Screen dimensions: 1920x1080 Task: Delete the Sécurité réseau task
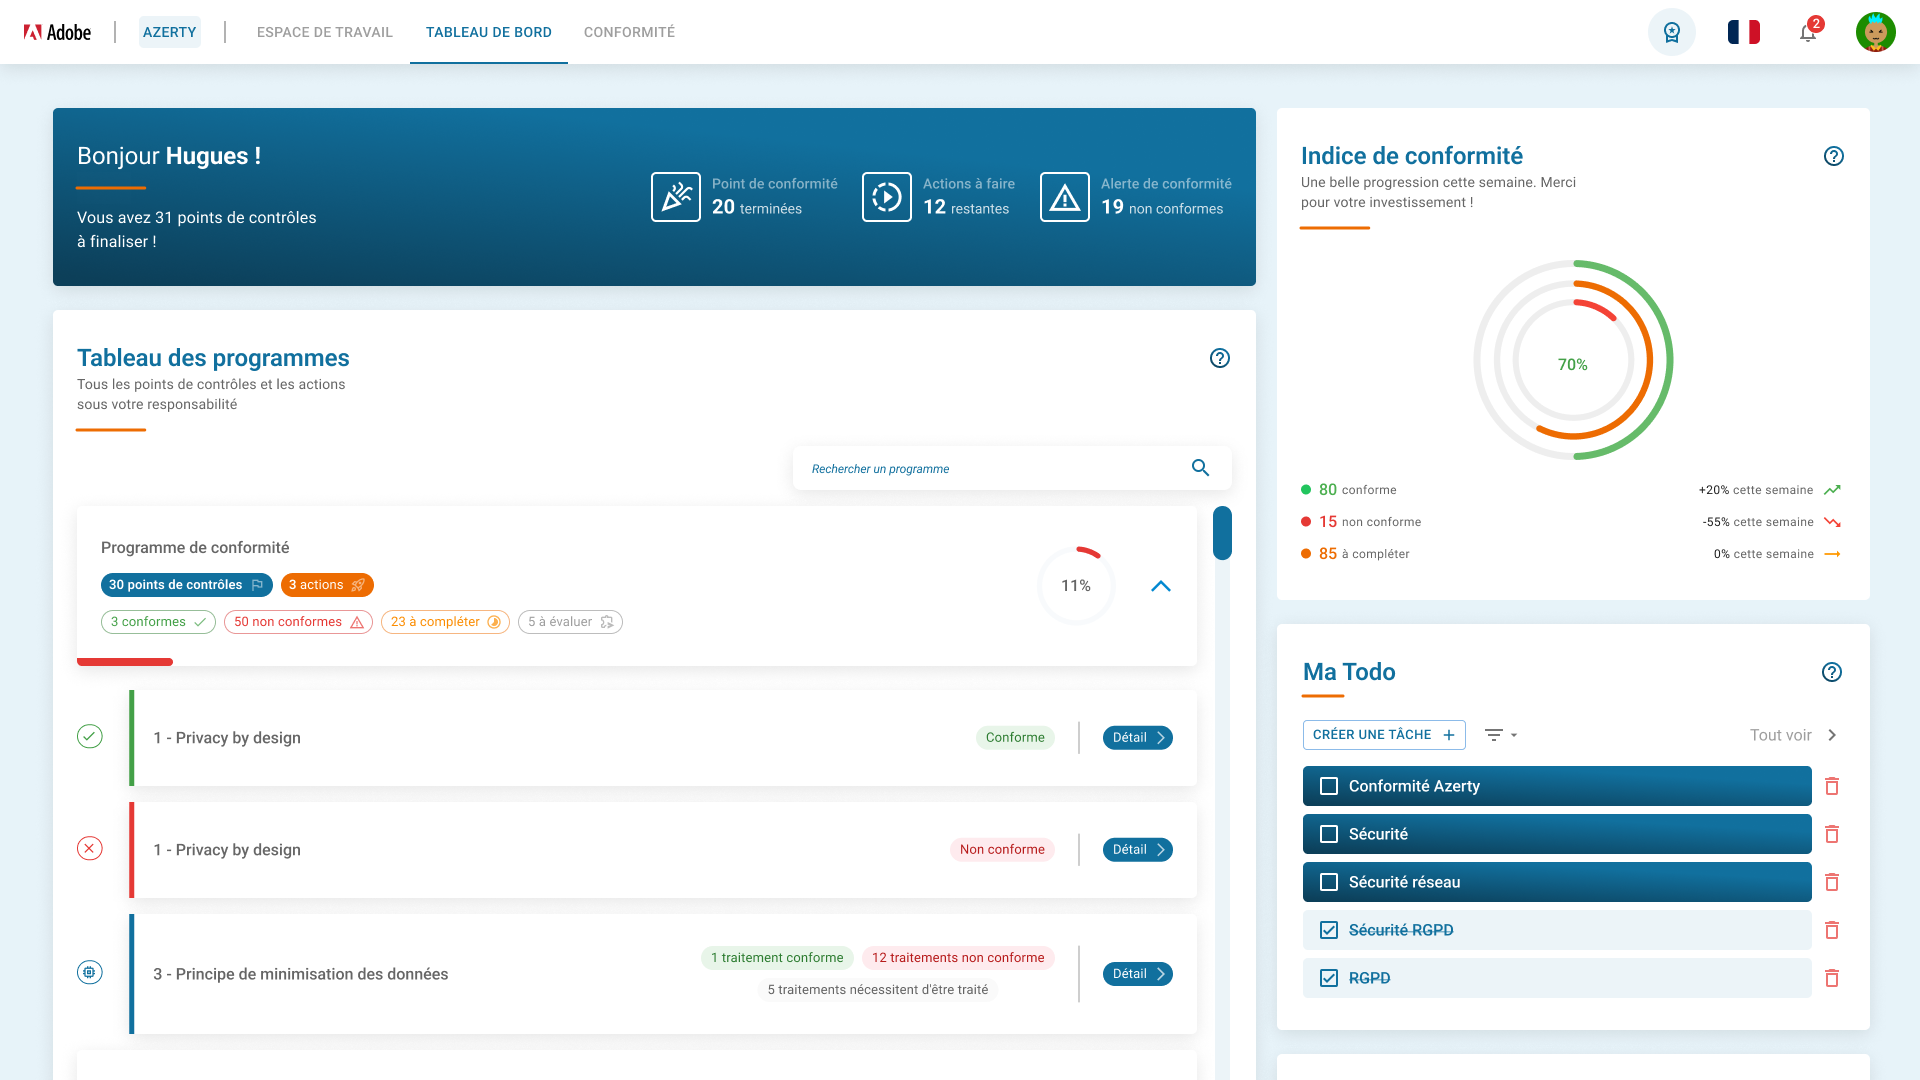click(1832, 882)
